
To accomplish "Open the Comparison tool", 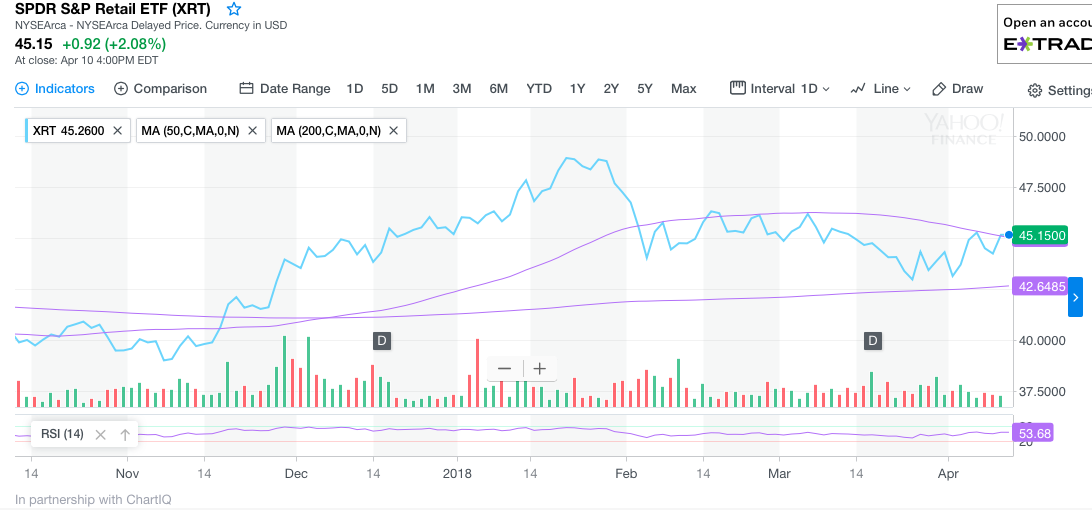I will pyautogui.click(x=160, y=89).
